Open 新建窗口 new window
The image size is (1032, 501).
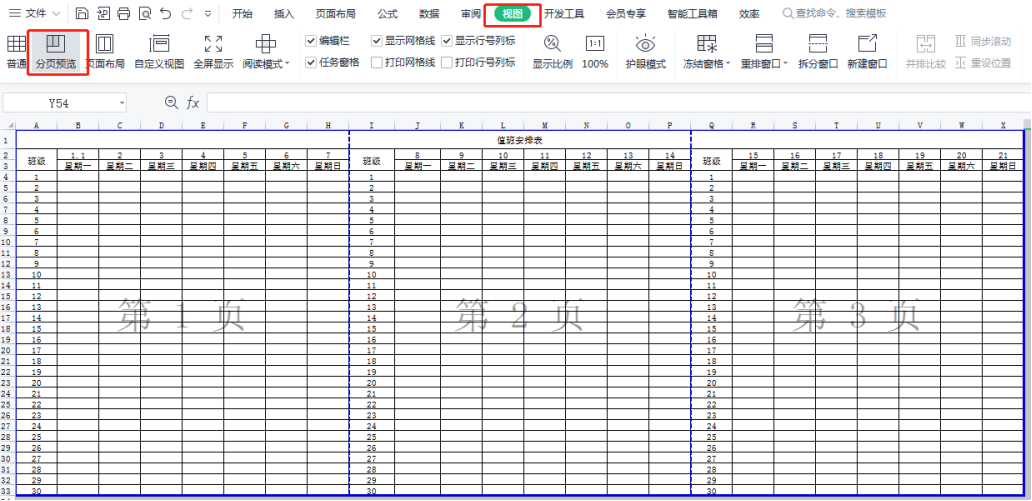(x=867, y=53)
